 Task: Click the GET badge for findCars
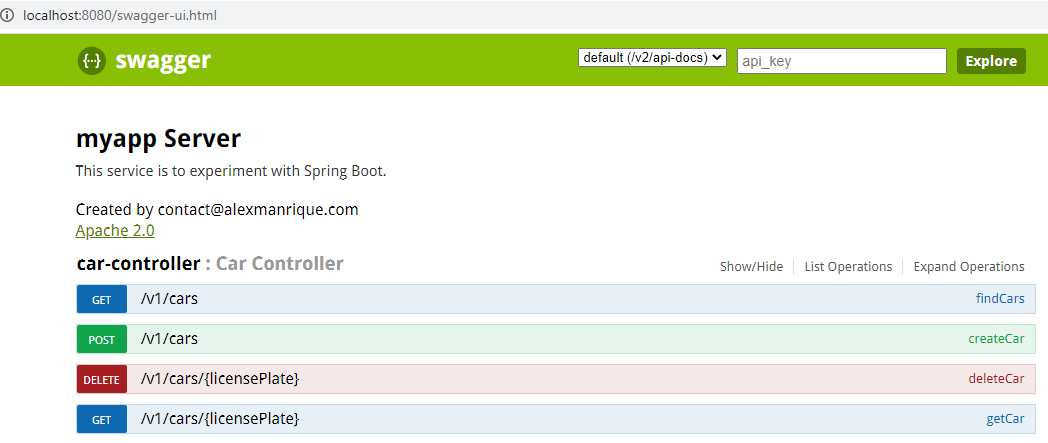click(102, 299)
